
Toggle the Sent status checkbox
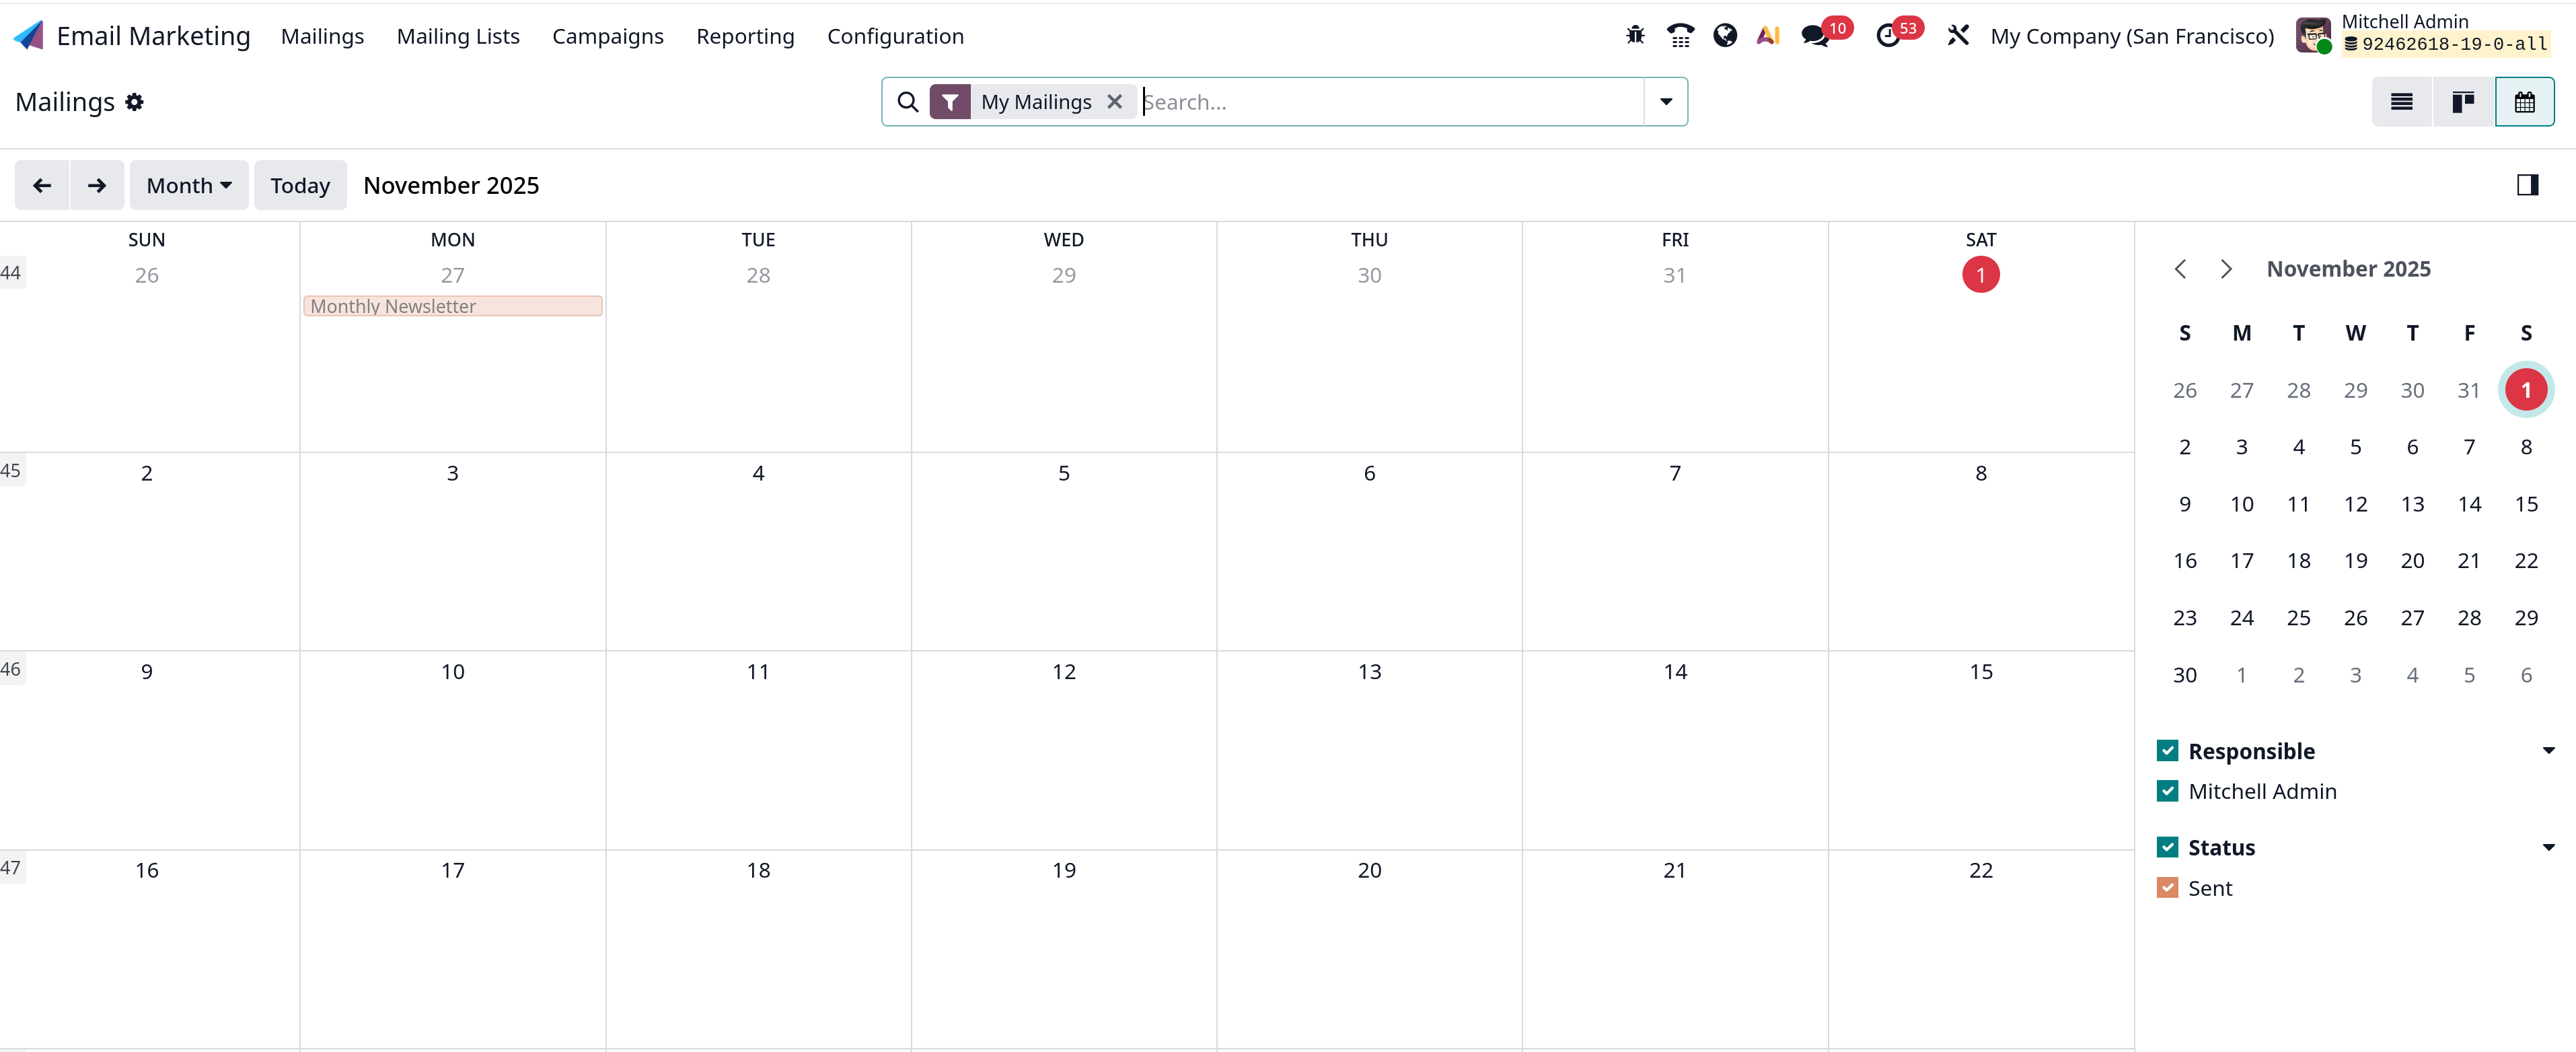[x=2168, y=888]
